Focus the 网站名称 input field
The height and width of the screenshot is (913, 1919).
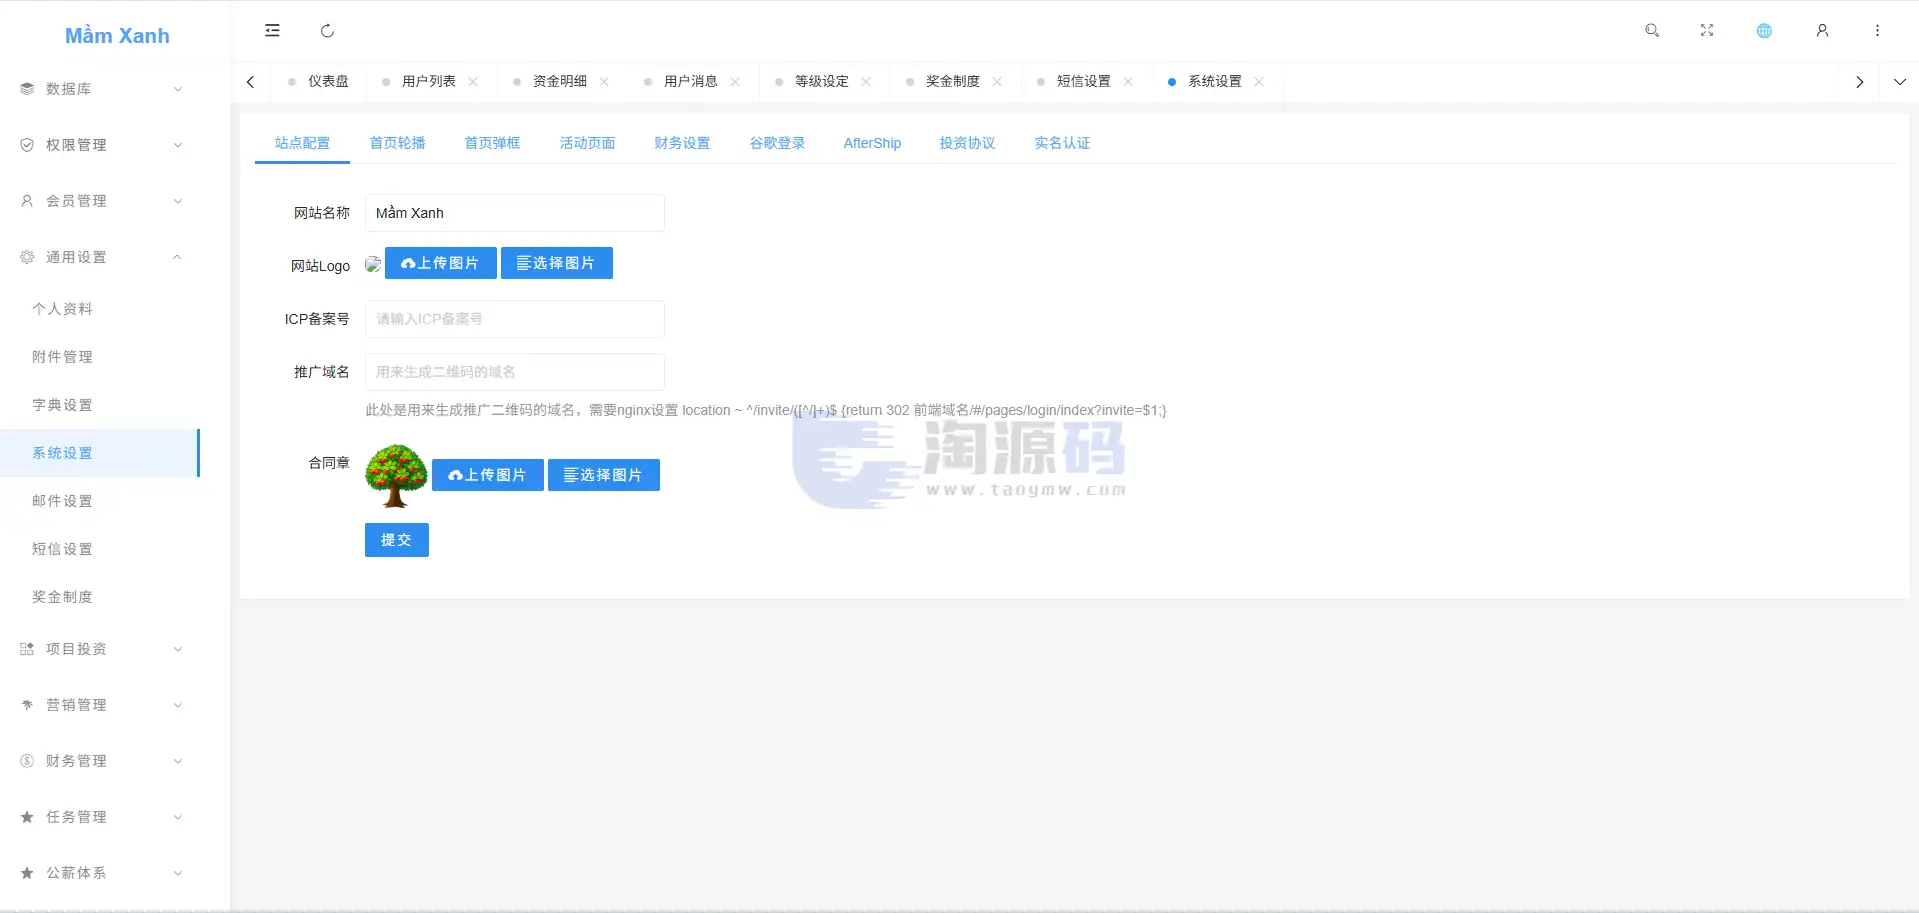(x=514, y=213)
